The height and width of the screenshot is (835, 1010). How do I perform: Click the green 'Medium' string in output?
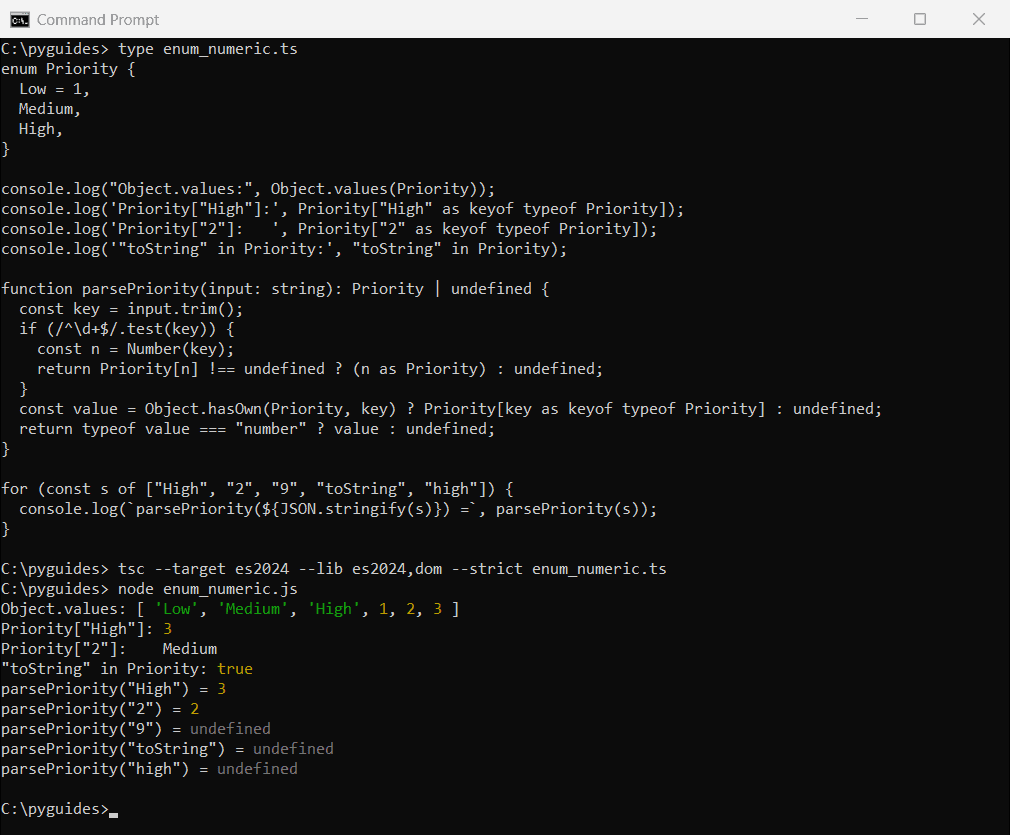click(252, 609)
